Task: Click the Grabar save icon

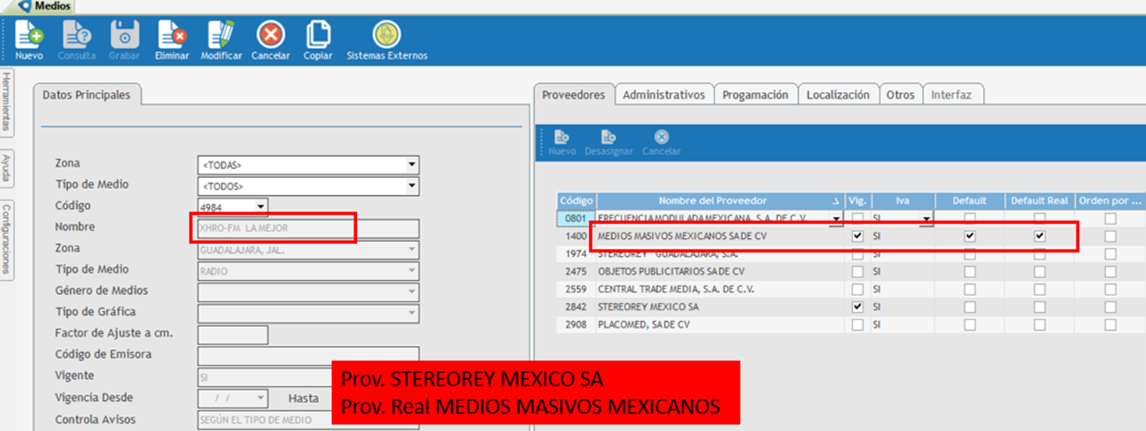Action: [124, 34]
